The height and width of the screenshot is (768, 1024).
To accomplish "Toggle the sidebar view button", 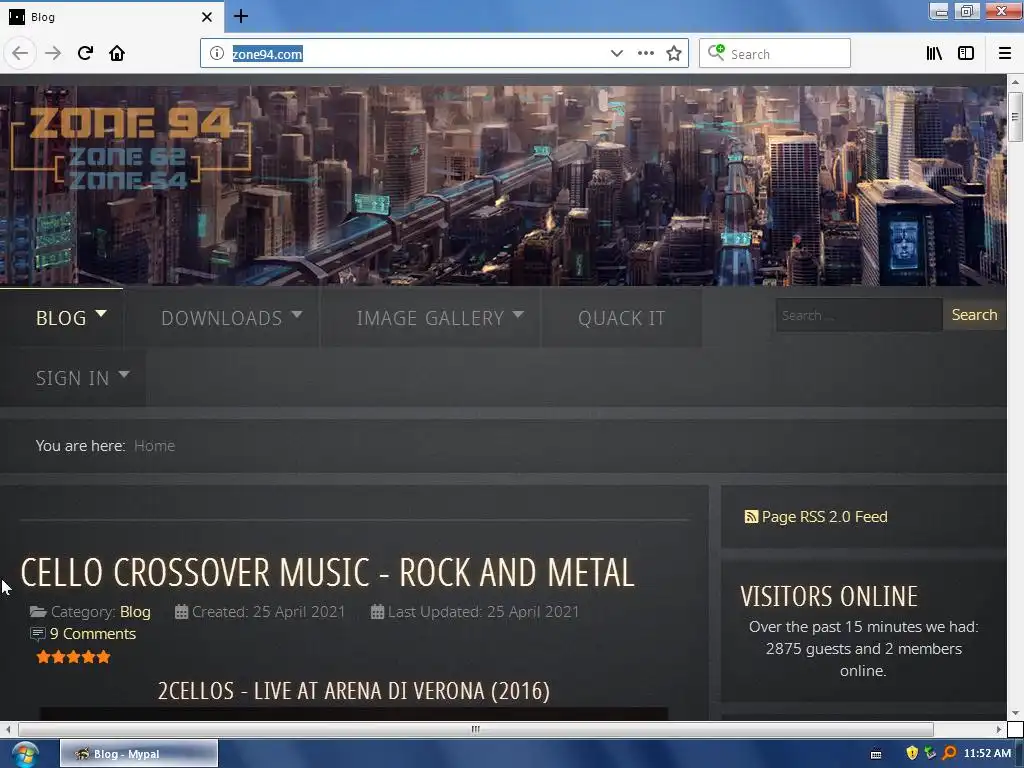I will 966,54.
